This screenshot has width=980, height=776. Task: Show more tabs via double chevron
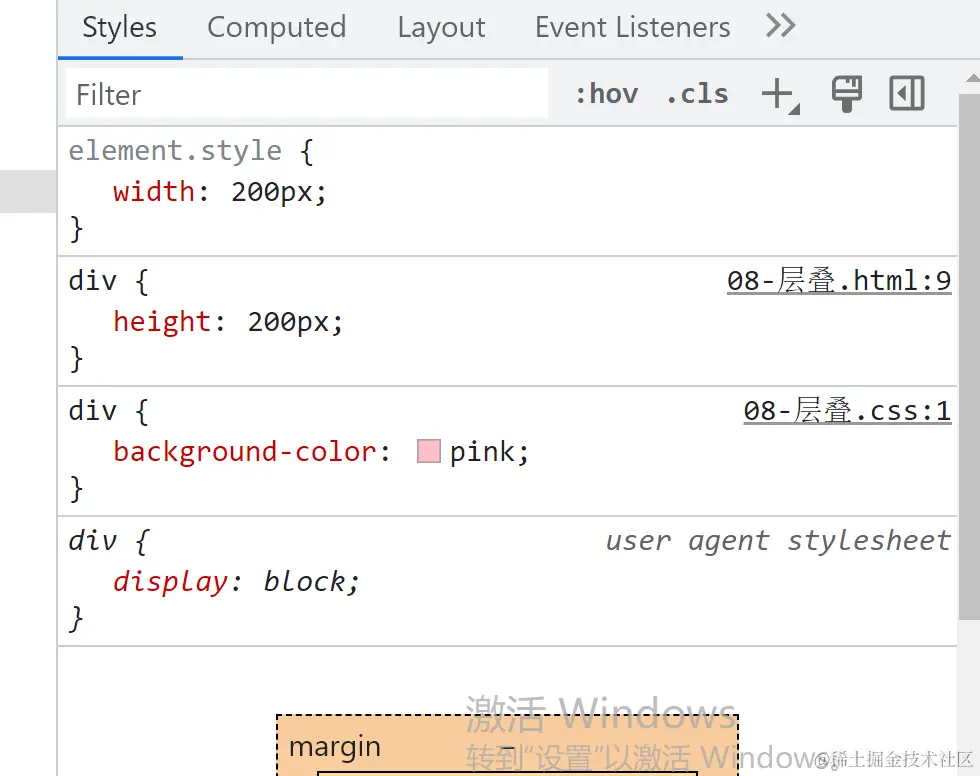(780, 26)
